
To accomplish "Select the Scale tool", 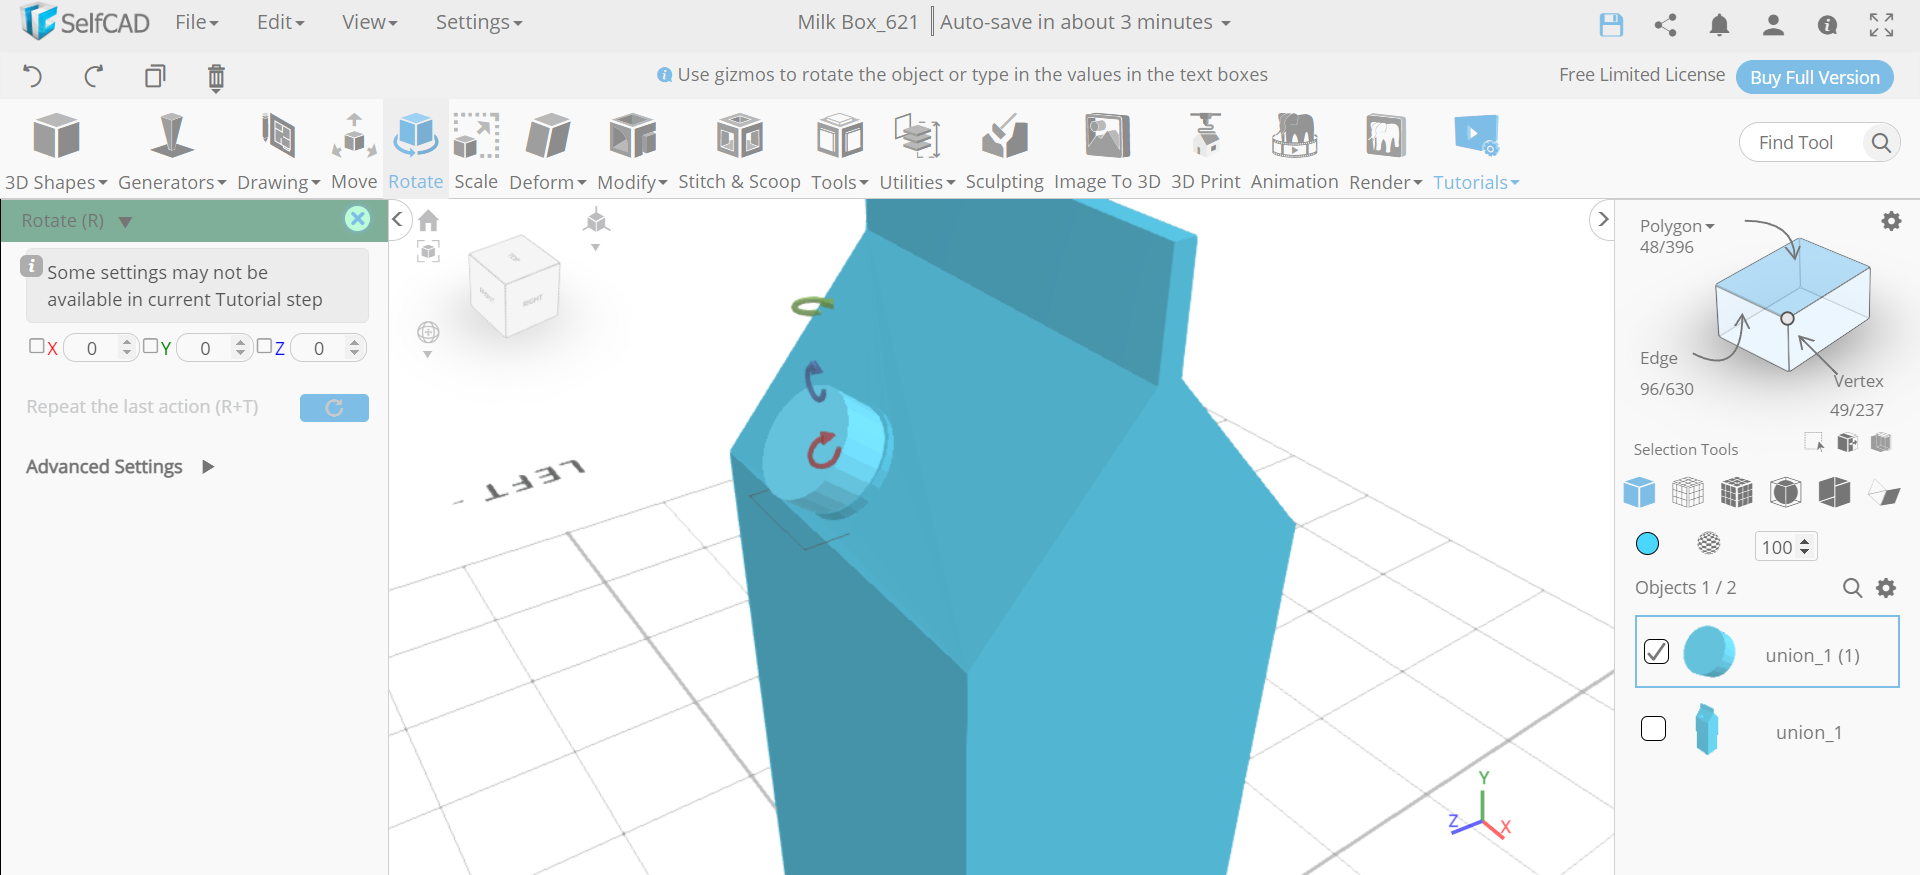I will pos(476,152).
